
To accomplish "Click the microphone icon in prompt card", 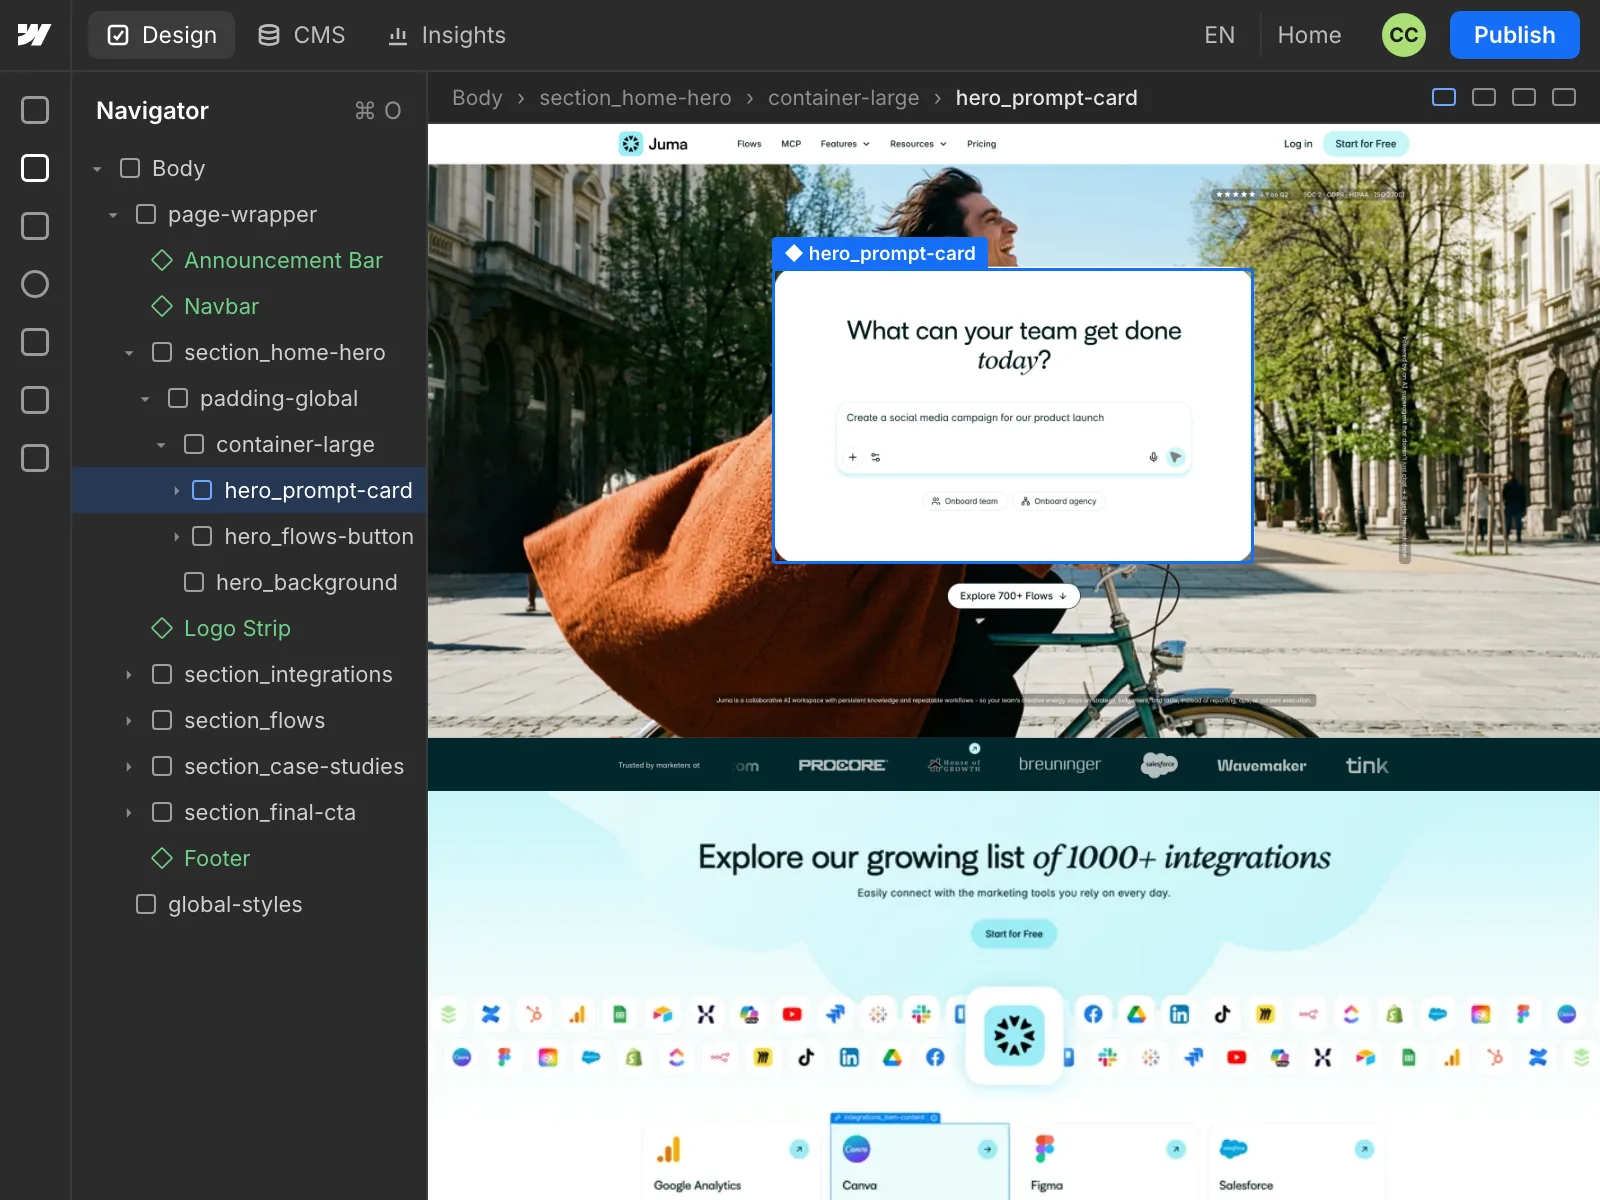I will 1153,457.
